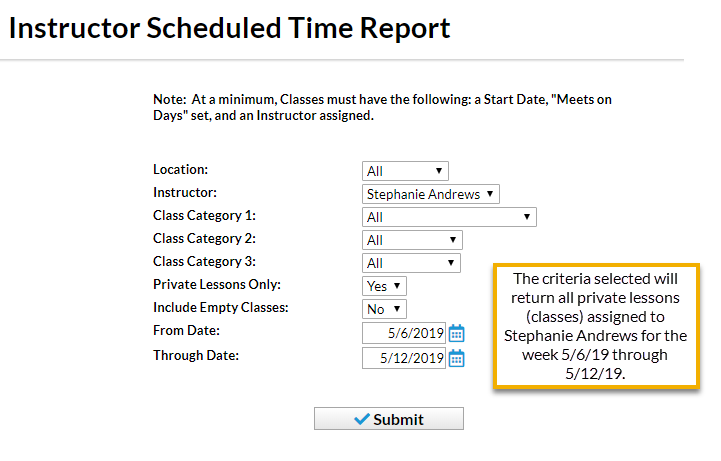Click the Note text about class requirements
Screen dimensions: 721x461
click(x=382, y=108)
